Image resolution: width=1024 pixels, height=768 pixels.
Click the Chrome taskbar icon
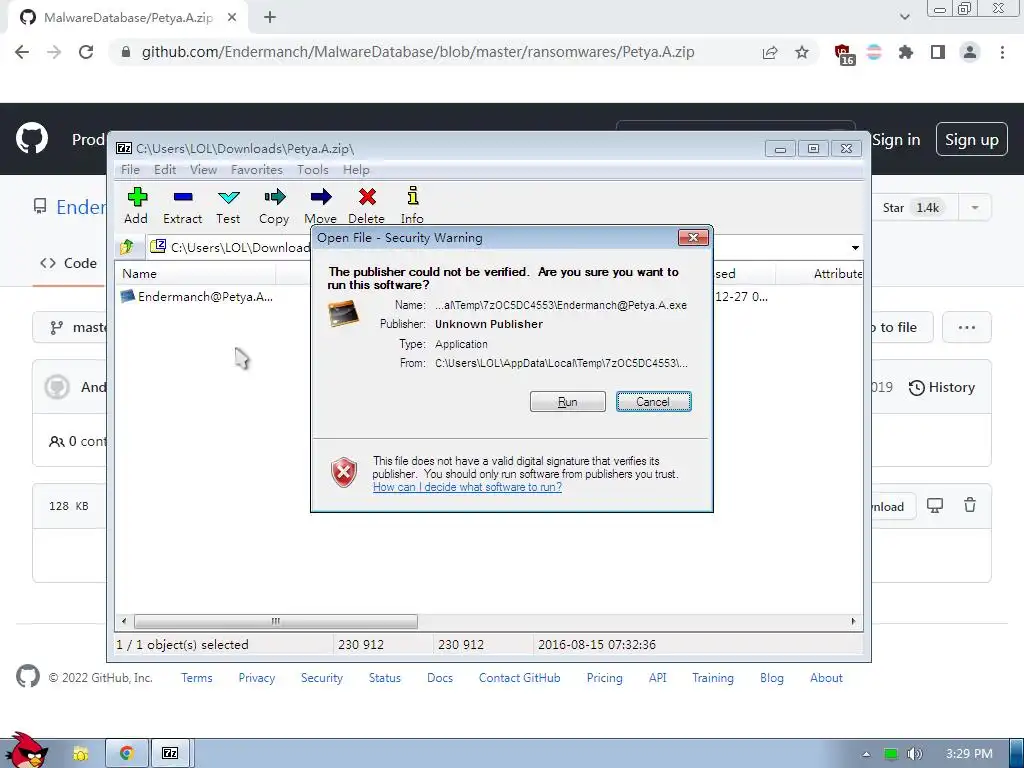127,754
